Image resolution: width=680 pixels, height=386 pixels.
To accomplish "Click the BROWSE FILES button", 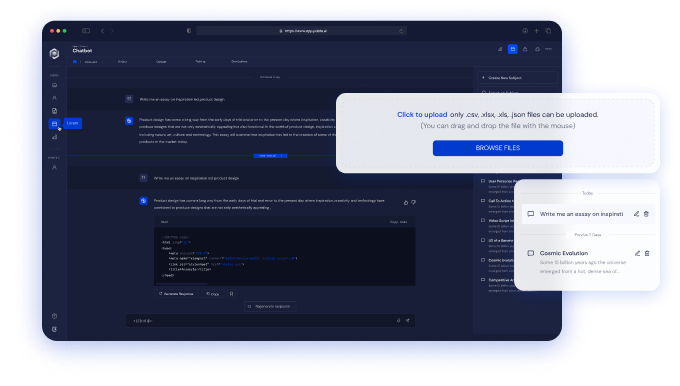I will [x=498, y=148].
